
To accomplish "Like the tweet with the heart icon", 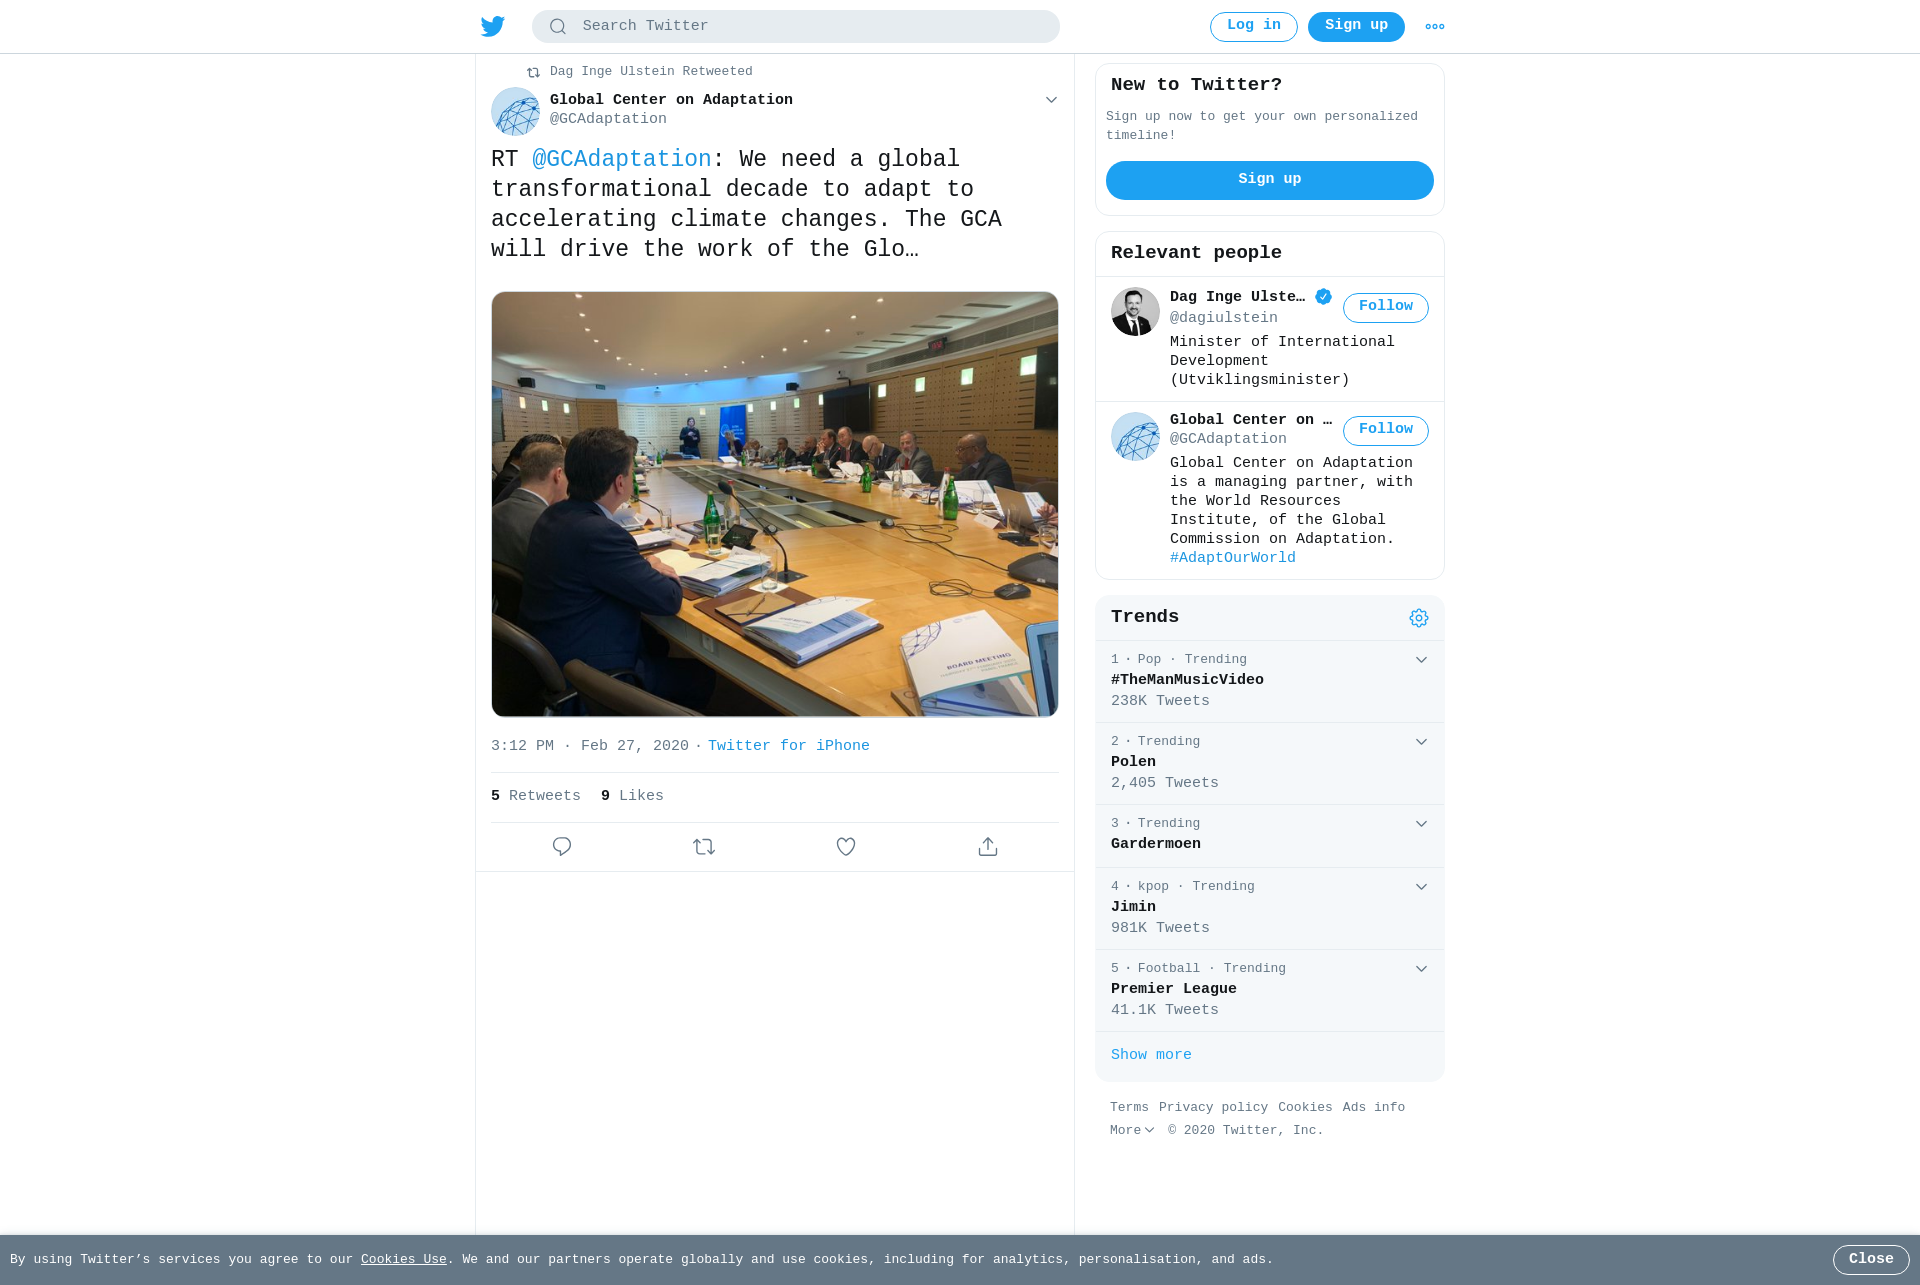I will click(846, 847).
